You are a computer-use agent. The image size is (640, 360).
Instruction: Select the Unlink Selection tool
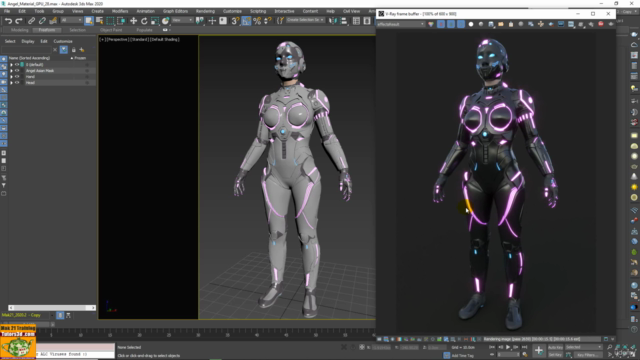pyautogui.click(x=42, y=21)
